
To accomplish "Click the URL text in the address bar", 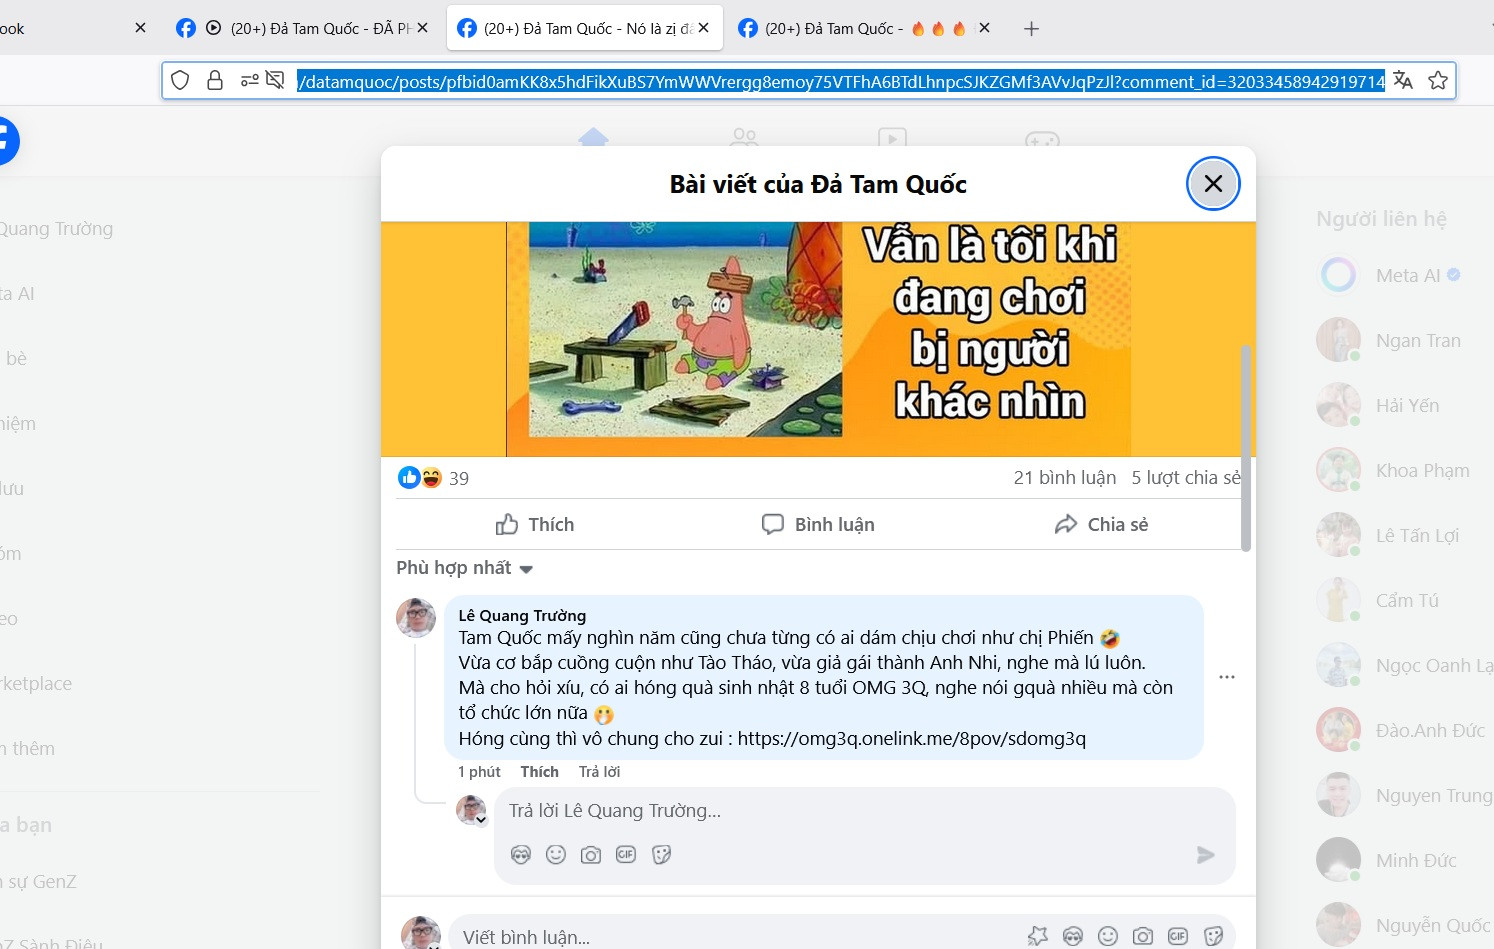I will click(841, 81).
